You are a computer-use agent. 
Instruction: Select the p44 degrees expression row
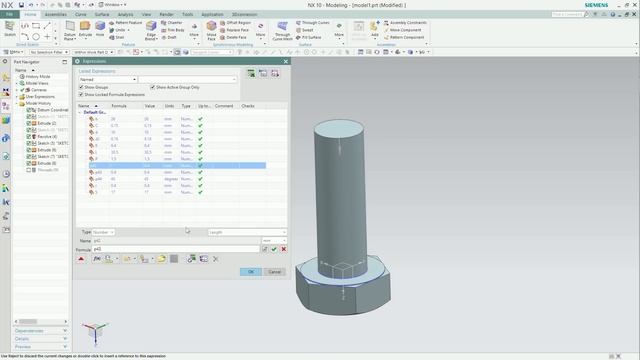(177, 179)
